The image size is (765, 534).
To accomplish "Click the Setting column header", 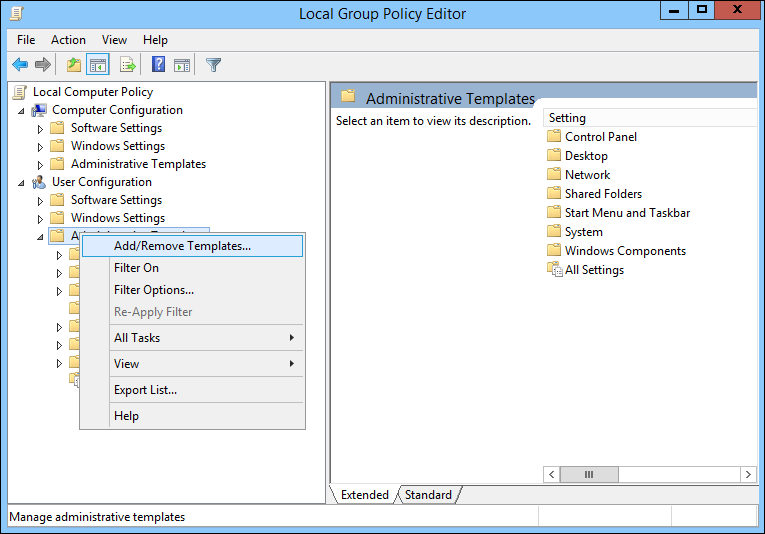I will click(x=650, y=118).
